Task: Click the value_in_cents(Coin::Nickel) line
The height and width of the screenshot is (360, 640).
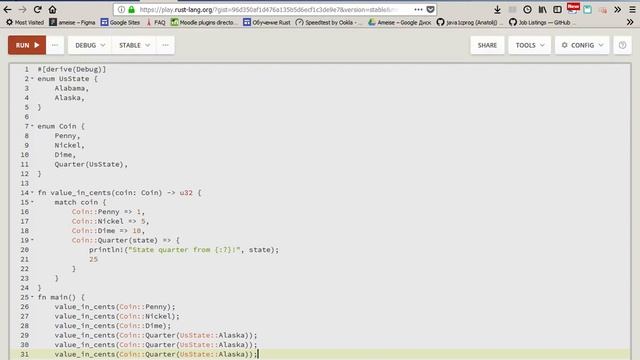Action: [117, 316]
